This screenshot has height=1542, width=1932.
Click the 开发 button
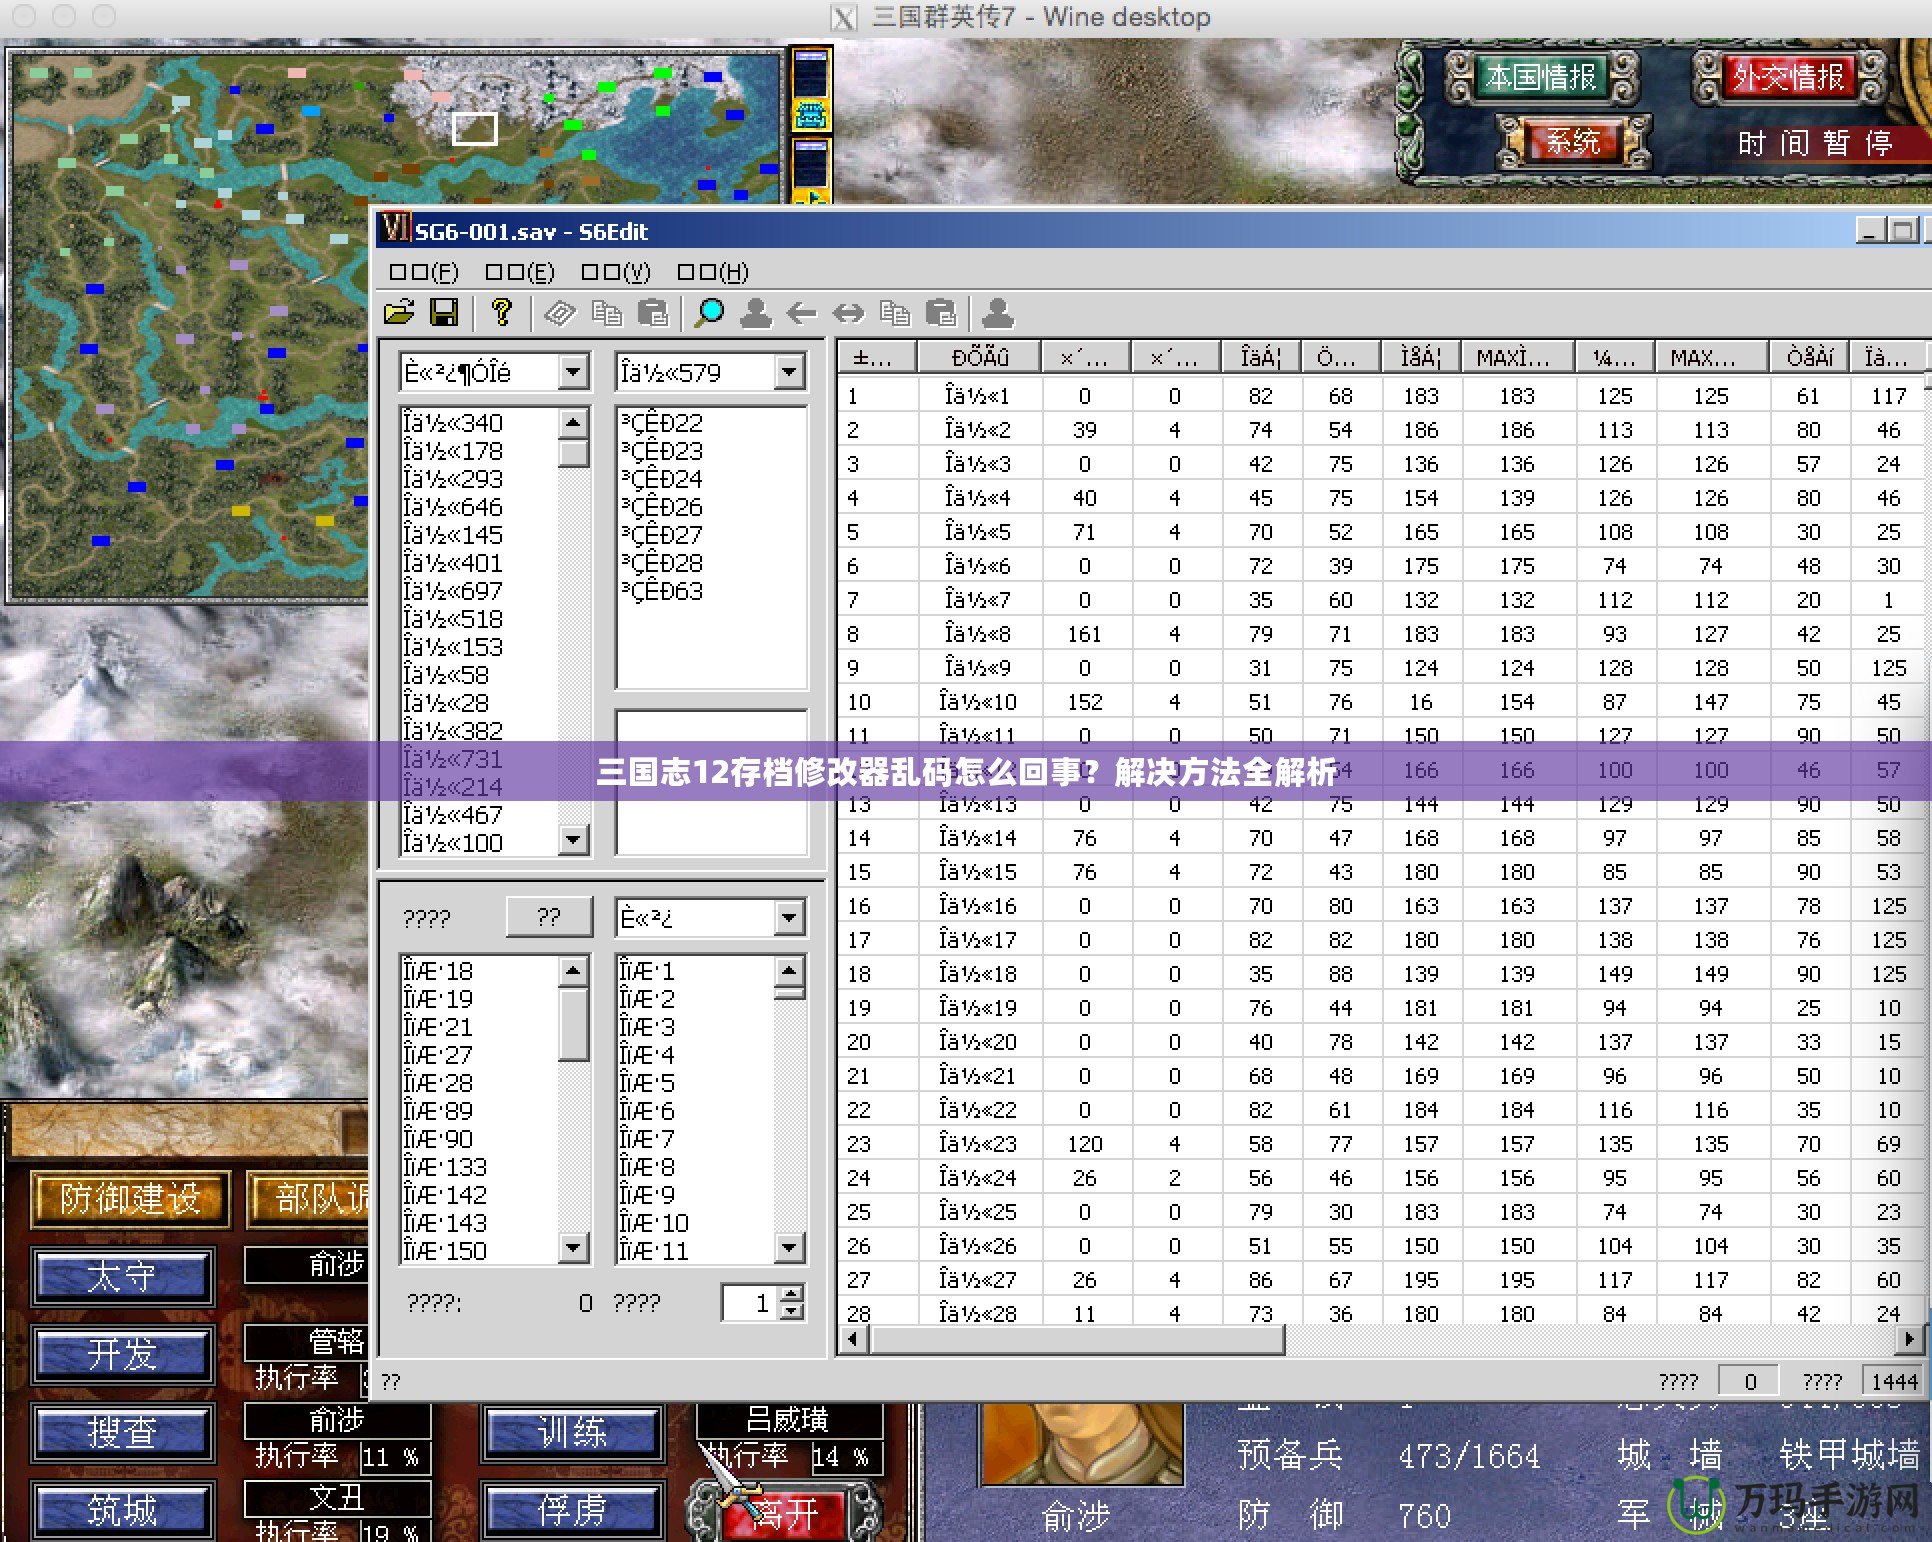click(x=122, y=1353)
